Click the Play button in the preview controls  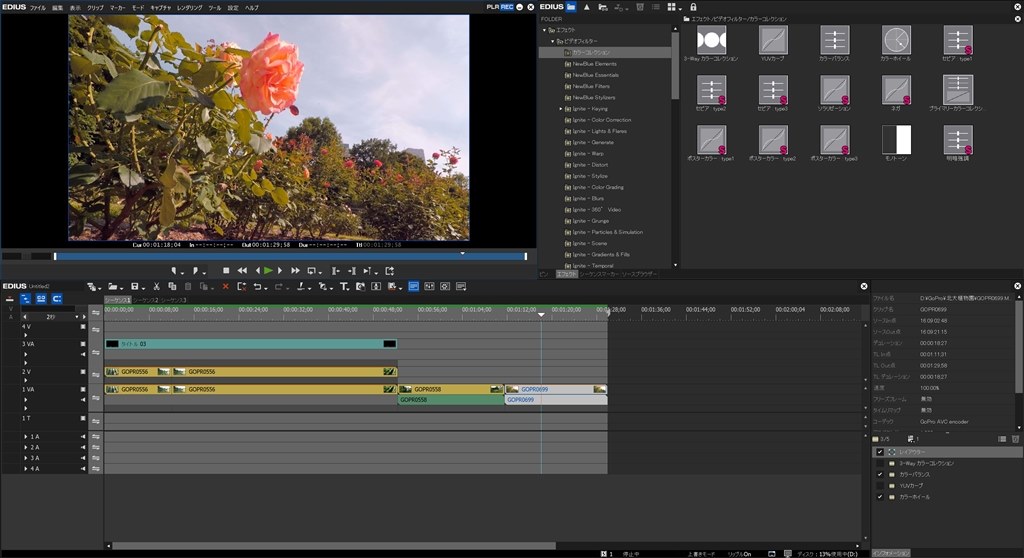[x=268, y=271]
